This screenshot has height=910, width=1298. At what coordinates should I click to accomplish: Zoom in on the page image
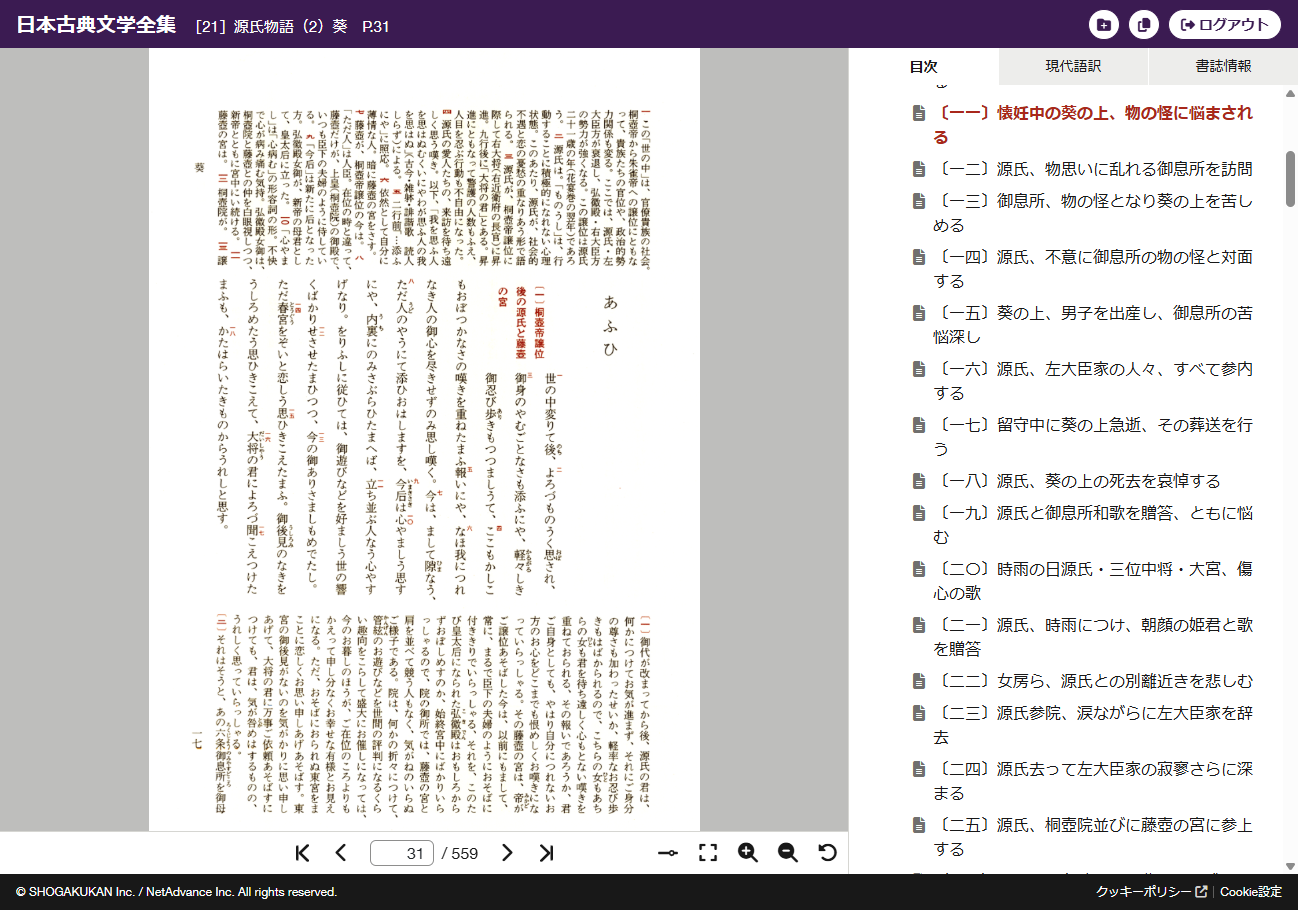coord(748,853)
